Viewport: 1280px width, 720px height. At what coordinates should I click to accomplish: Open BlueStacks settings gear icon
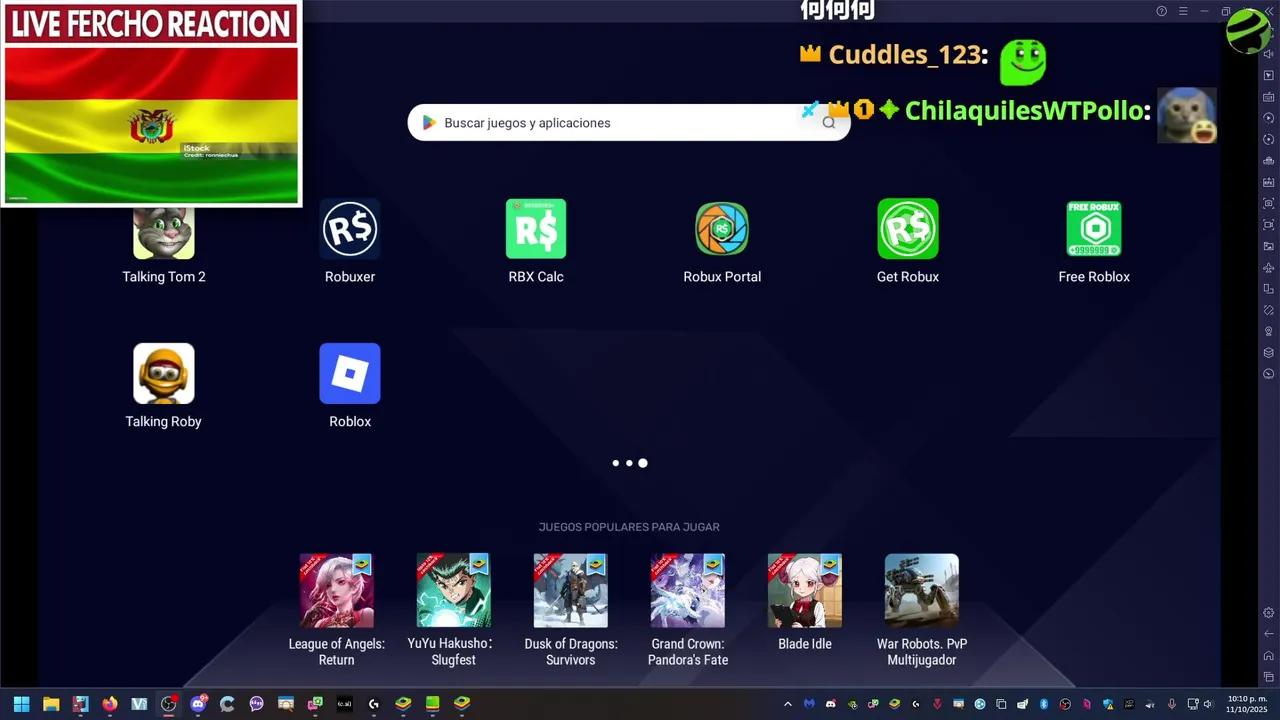click(x=1269, y=612)
